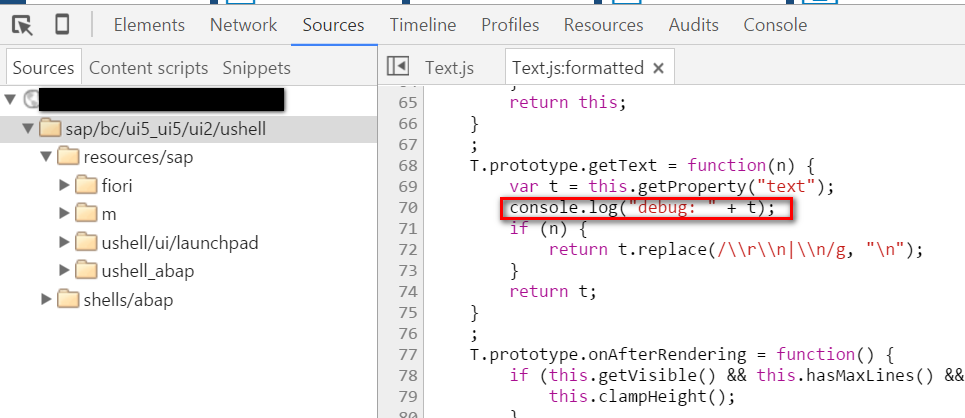965x418 pixels.
Task: Select the m folder
Action: (x=109, y=214)
